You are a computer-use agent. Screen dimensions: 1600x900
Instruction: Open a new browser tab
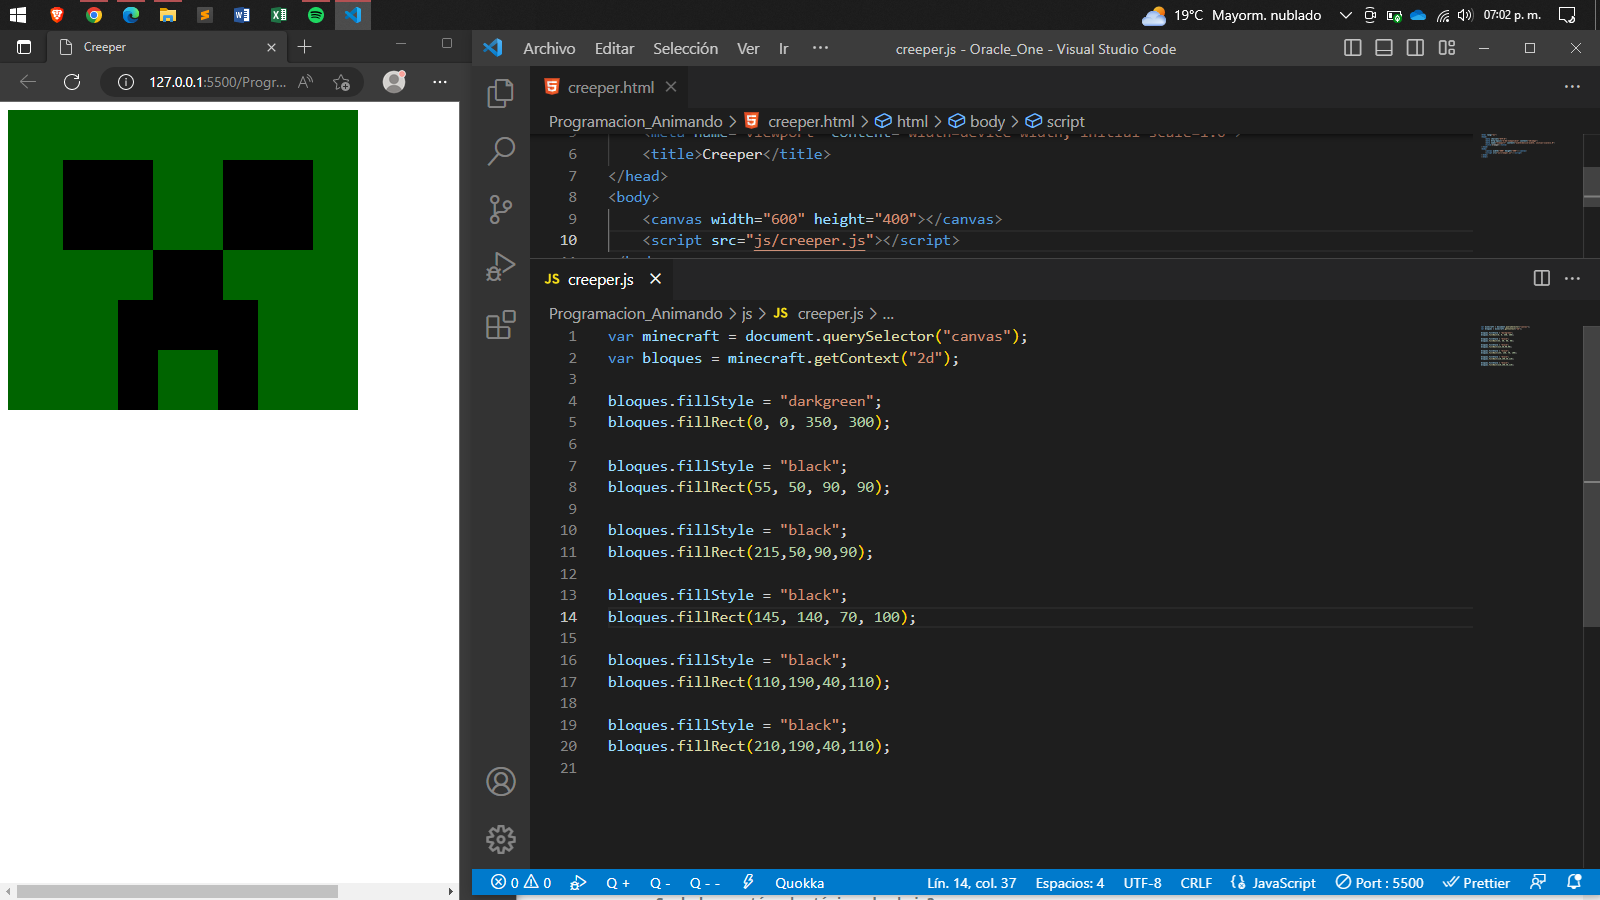[x=305, y=47]
